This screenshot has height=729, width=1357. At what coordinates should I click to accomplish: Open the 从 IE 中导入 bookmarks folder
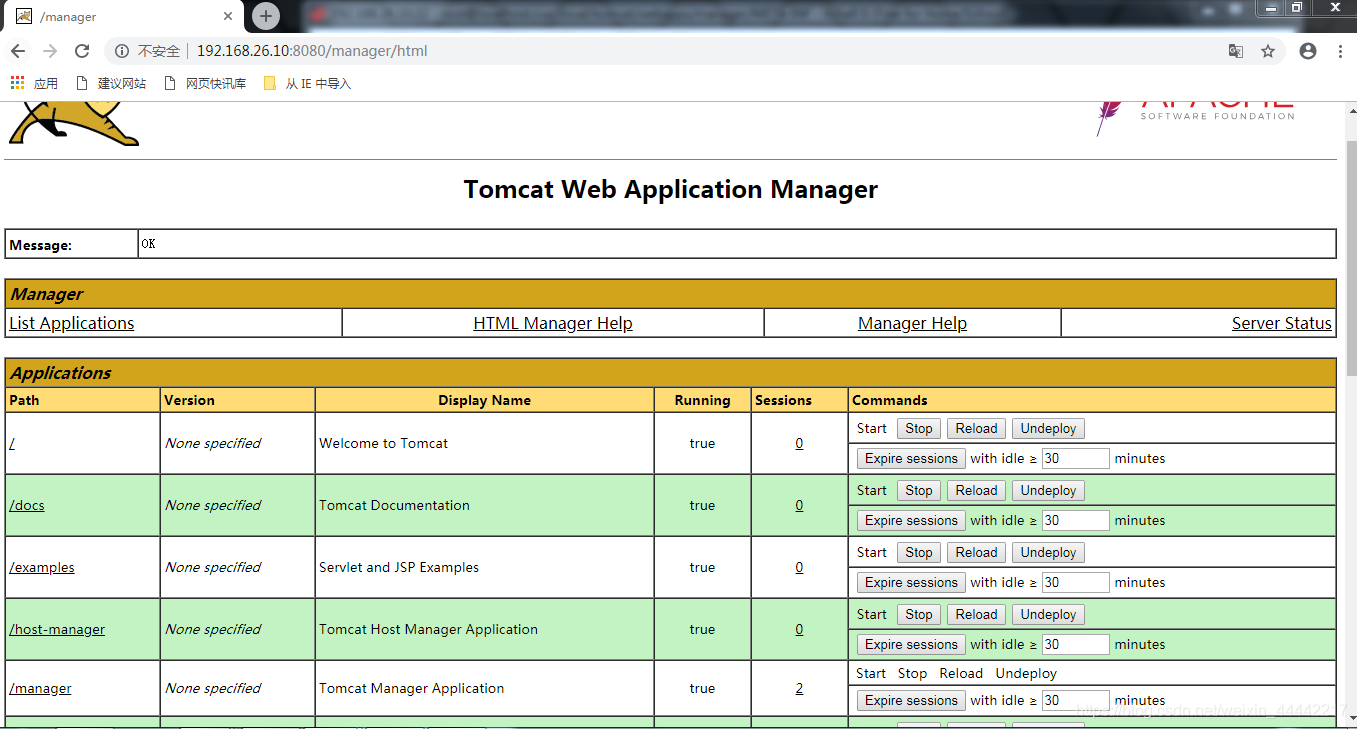tap(307, 84)
